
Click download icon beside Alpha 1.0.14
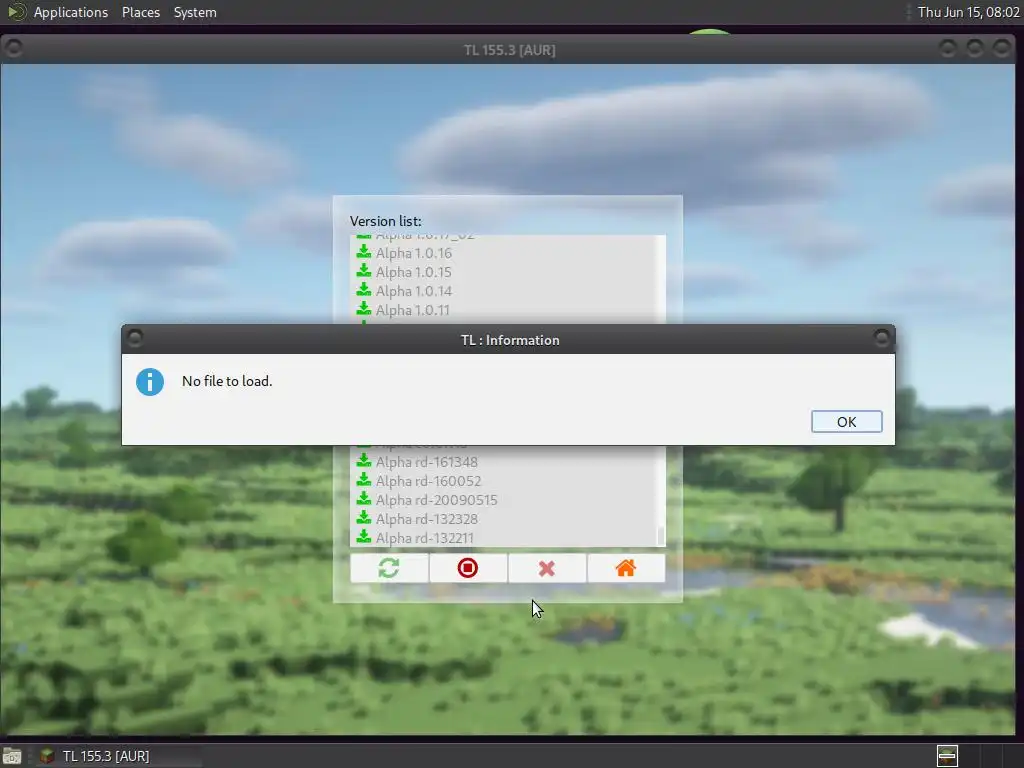[x=364, y=290]
